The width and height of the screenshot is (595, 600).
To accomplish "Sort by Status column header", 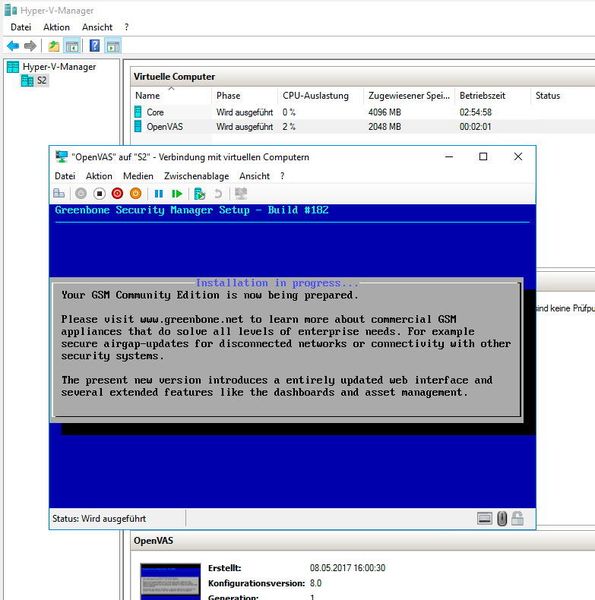I will [548, 96].
